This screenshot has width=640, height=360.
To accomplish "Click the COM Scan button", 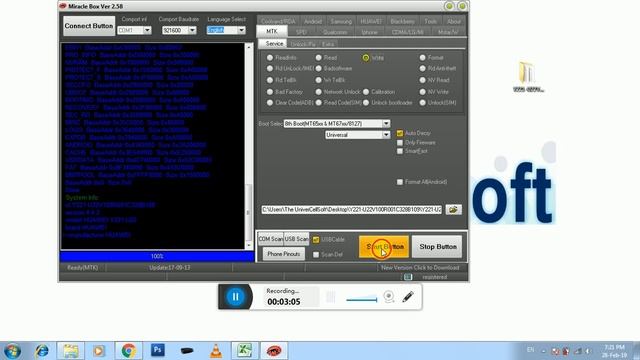I will [x=270, y=239].
